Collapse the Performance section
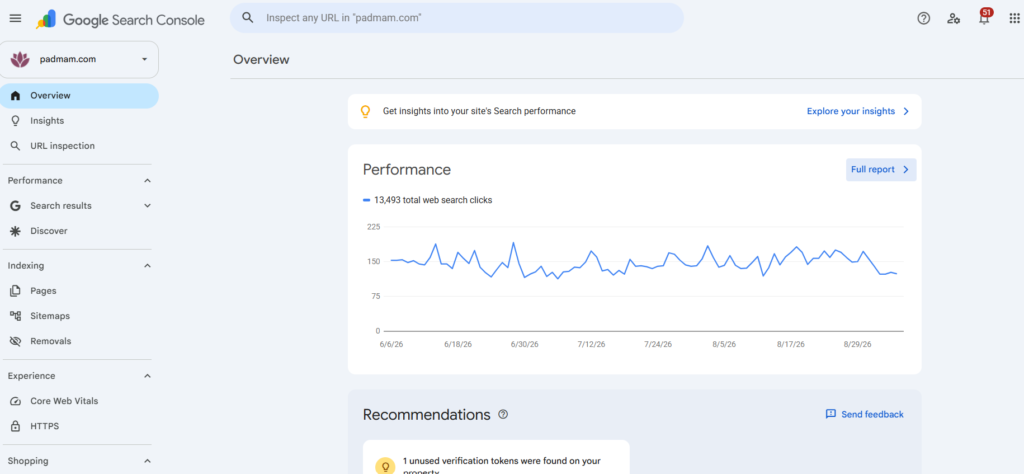 (148, 181)
